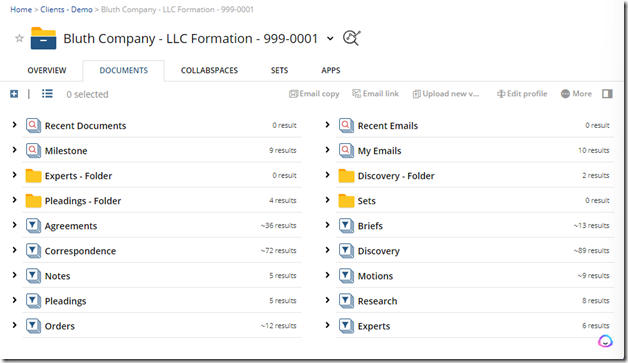
Task: Expand the Correspondence row
Action: click(14, 250)
